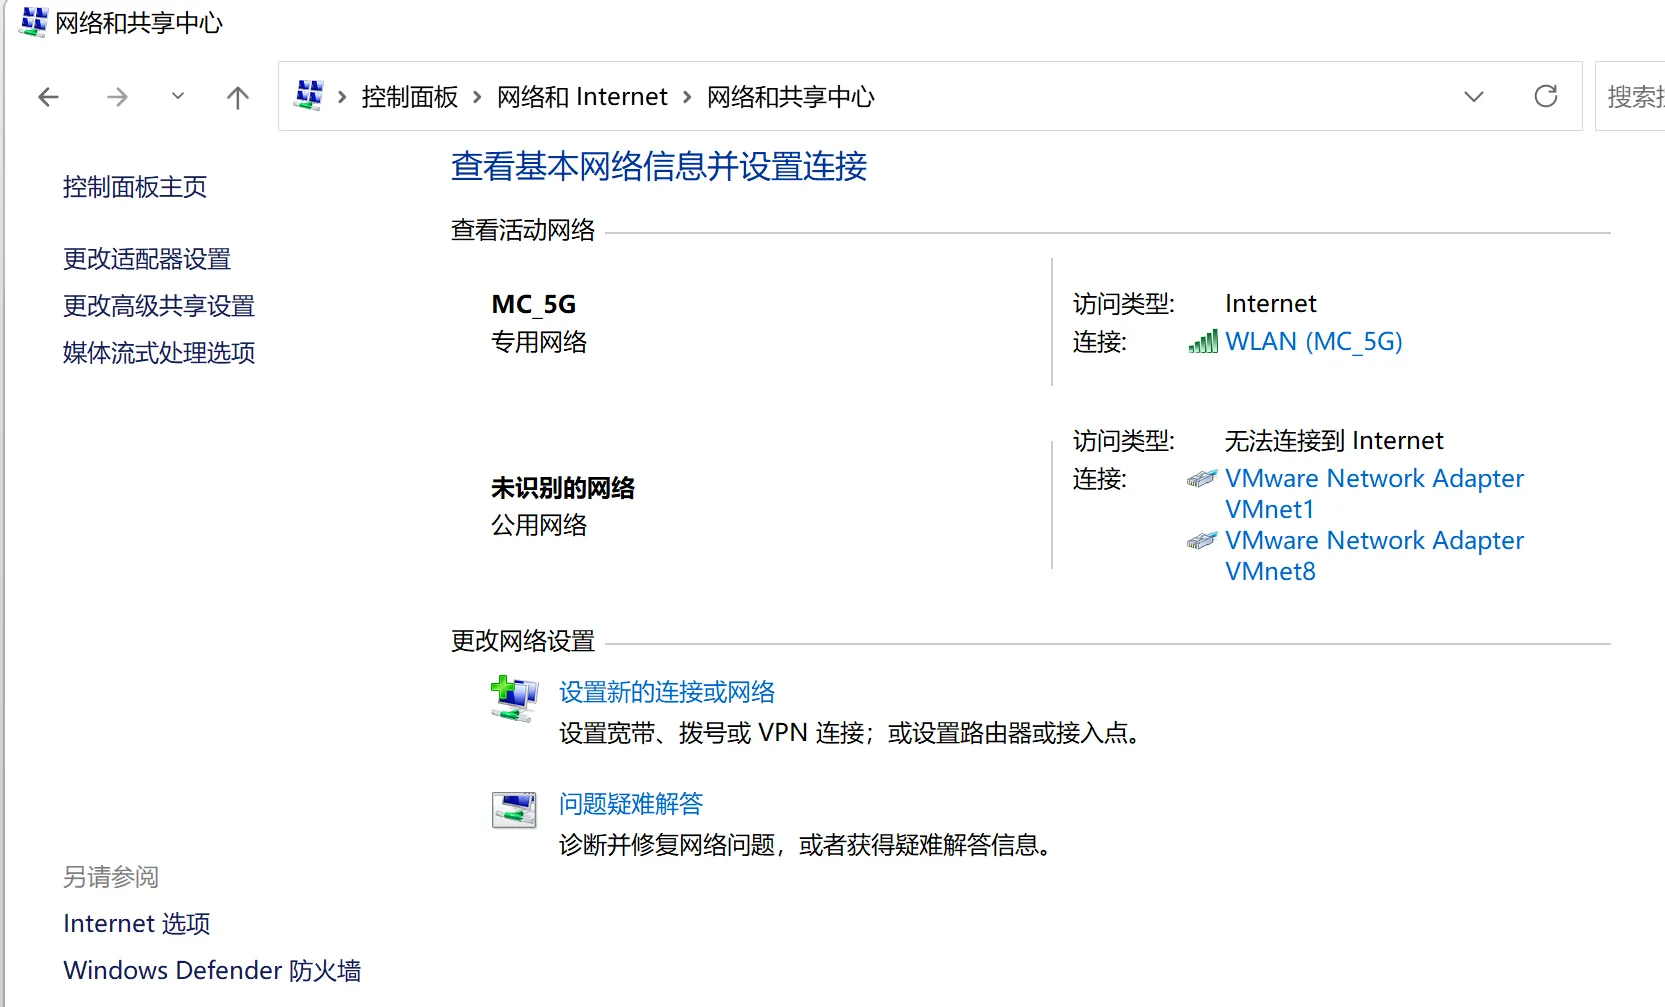Viewport: 1665px width, 1007px height.
Task: Click the back navigation arrow
Action: click(48, 97)
